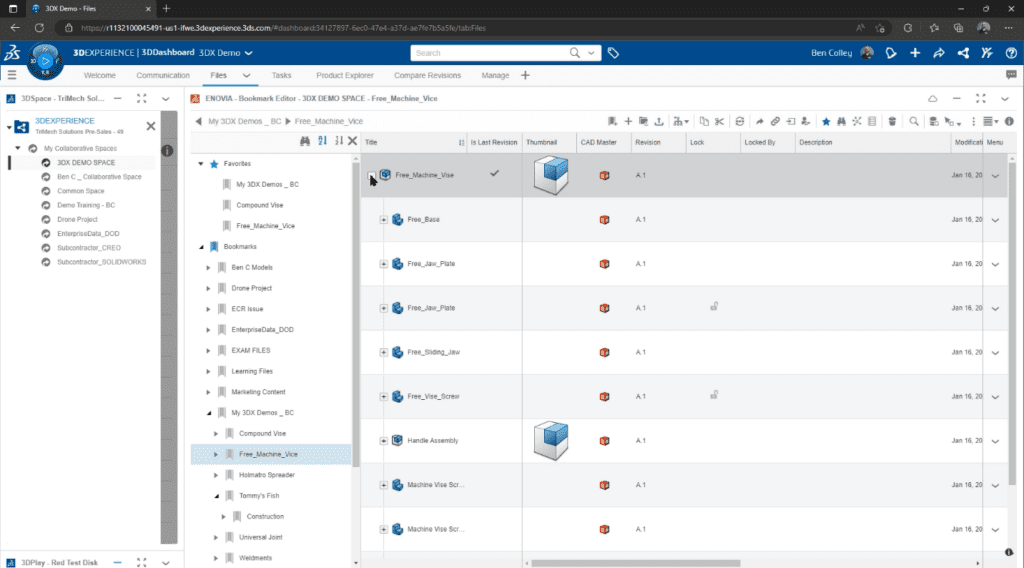The height and width of the screenshot is (568, 1024).
Task: Expand the Free_Base row
Action: [x=383, y=220]
